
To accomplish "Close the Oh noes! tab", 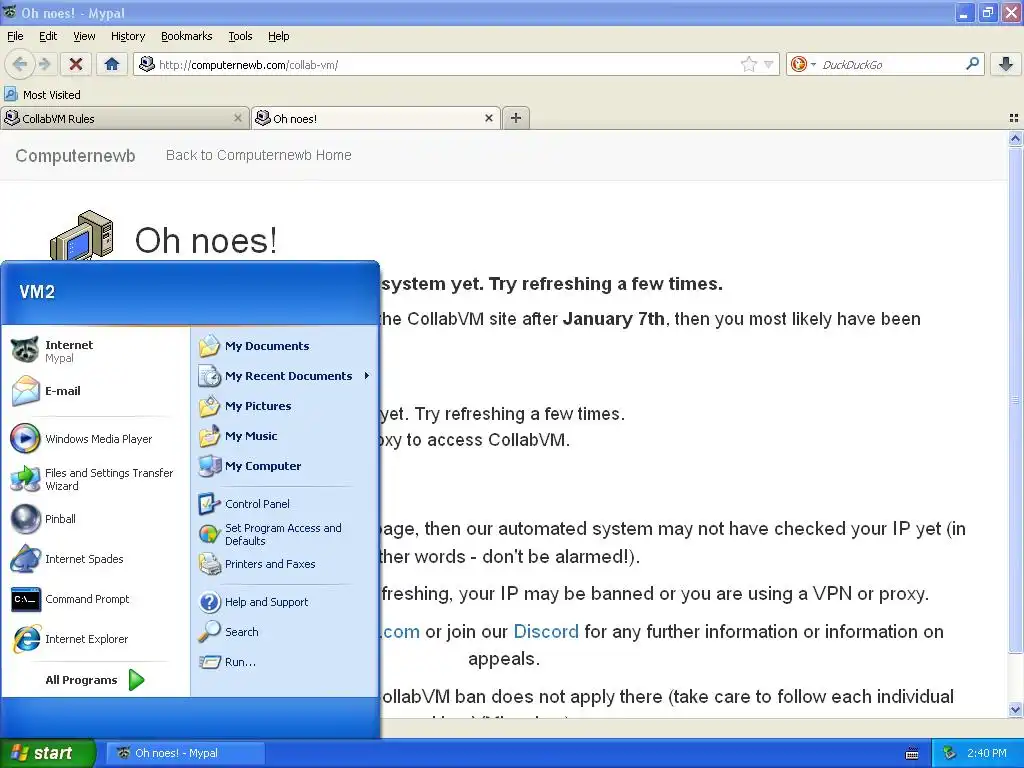I will click(x=488, y=118).
